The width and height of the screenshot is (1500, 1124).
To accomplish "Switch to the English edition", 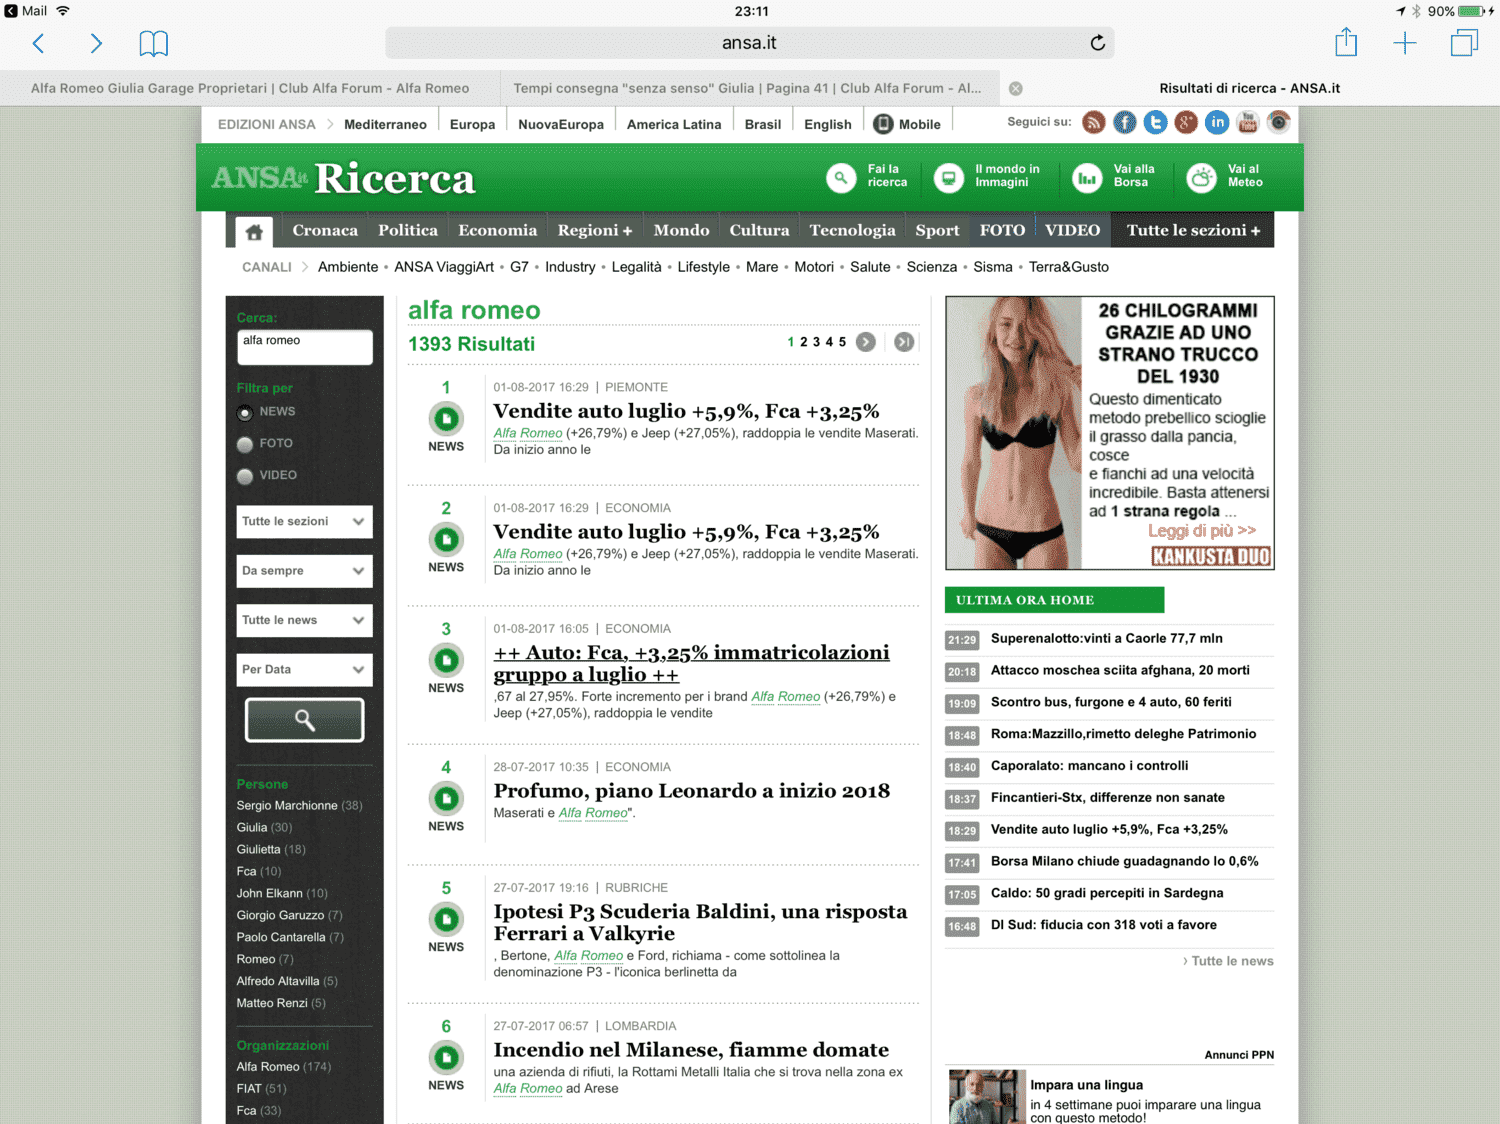I will 828,125.
